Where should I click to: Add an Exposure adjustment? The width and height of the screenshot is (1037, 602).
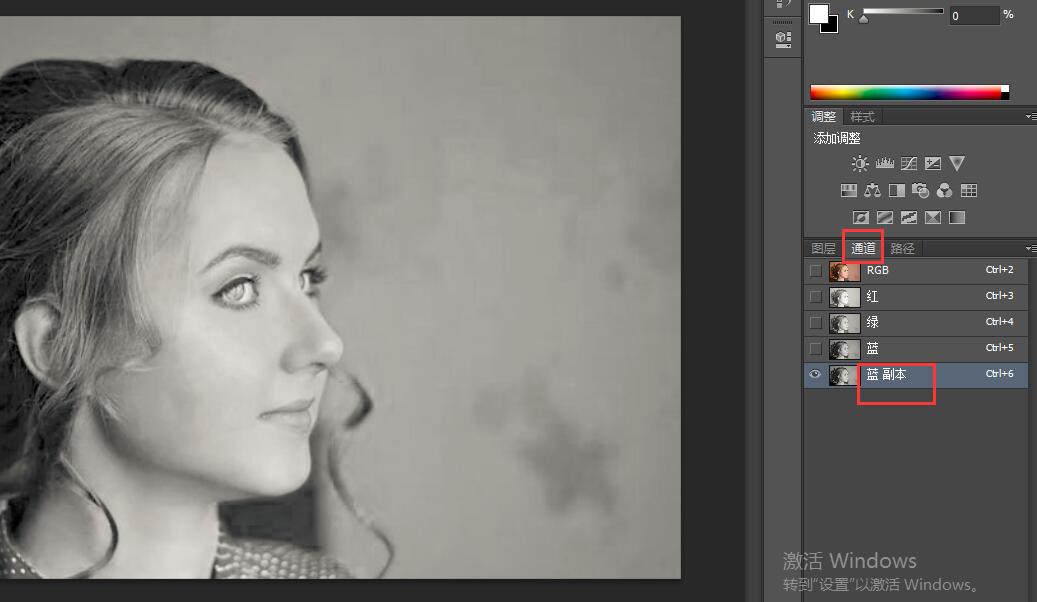point(932,164)
